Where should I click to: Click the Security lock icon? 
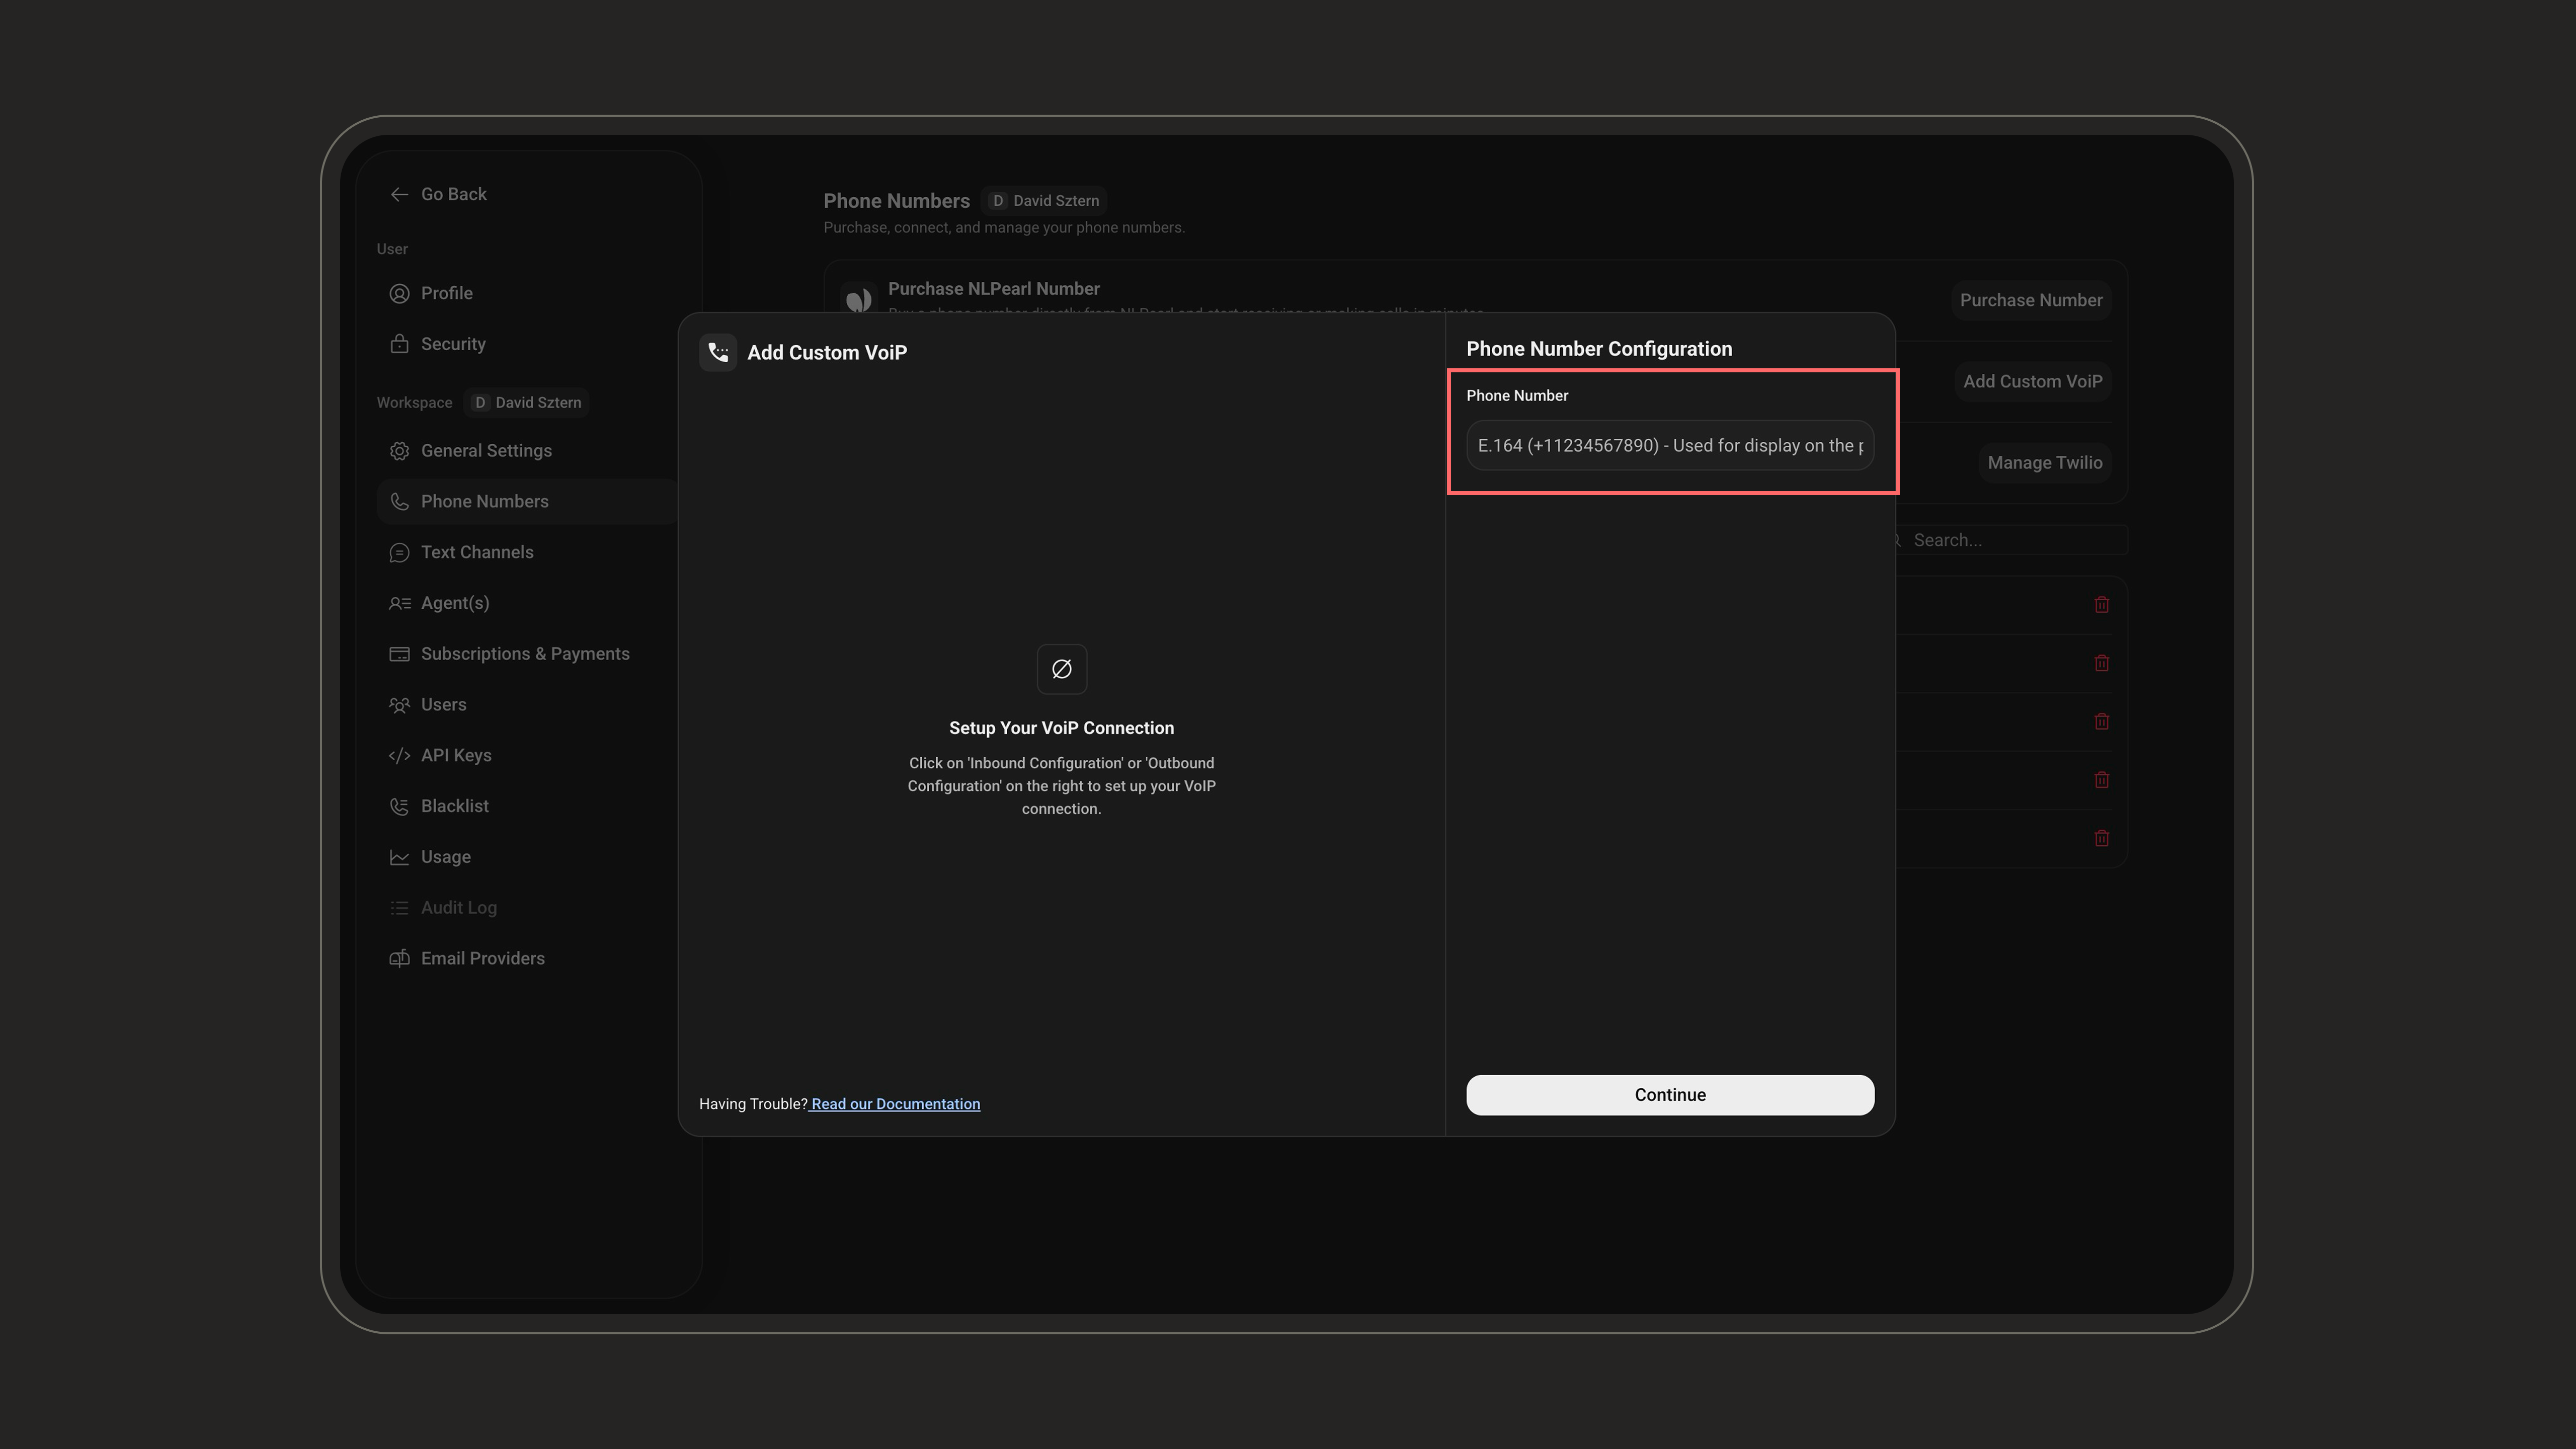pyautogui.click(x=399, y=344)
